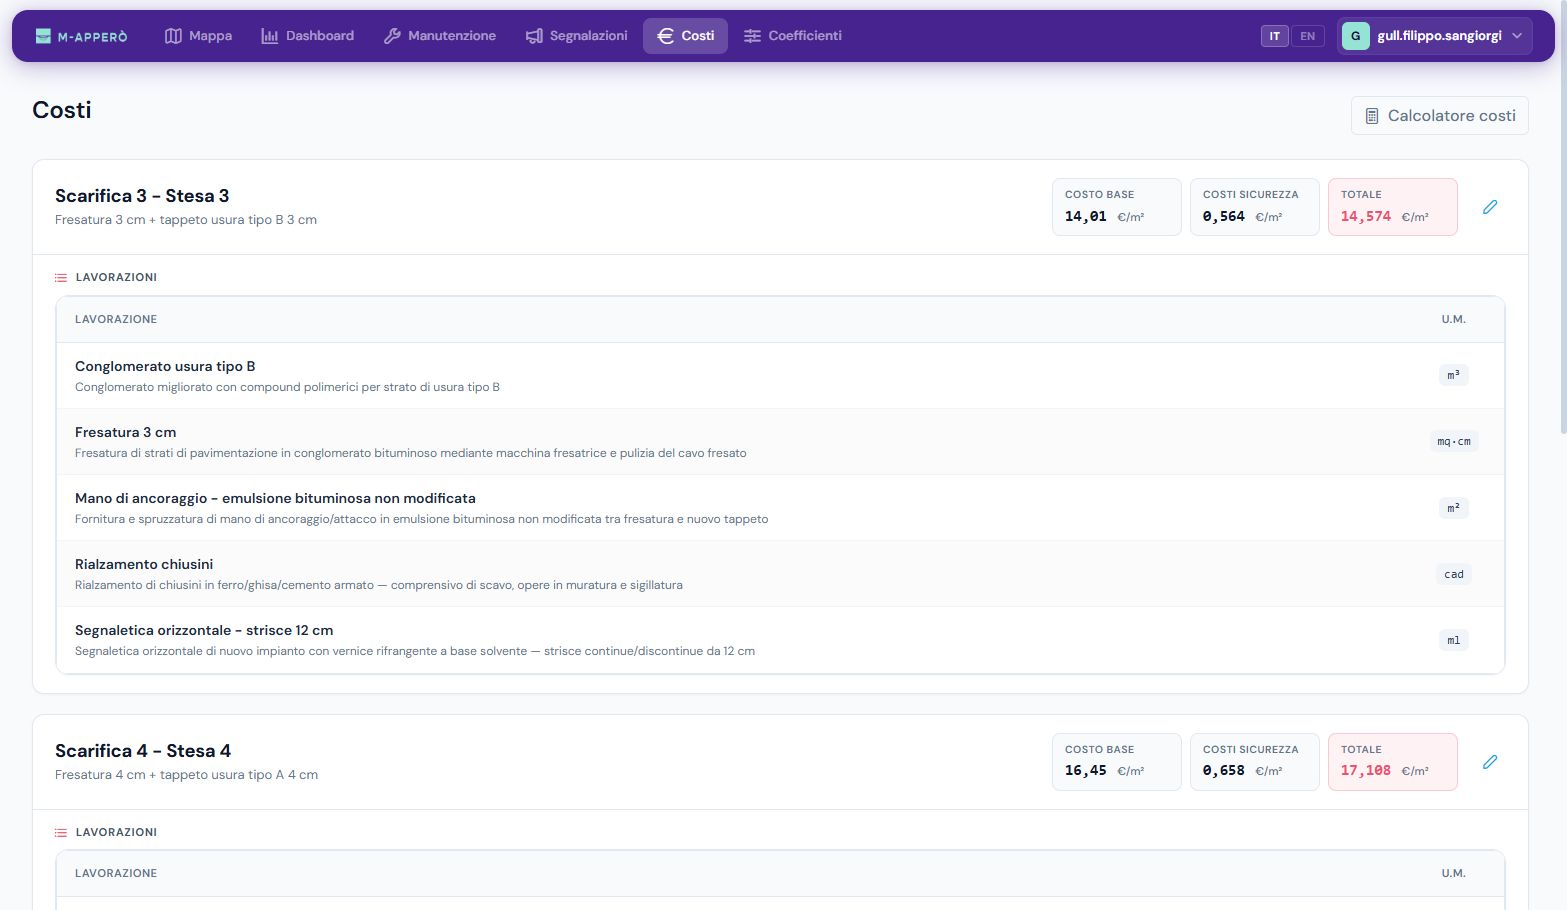Click the Fresatura 4 cm + tappeto subtitle
Image resolution: width=1567 pixels, height=910 pixels.
[187, 775]
